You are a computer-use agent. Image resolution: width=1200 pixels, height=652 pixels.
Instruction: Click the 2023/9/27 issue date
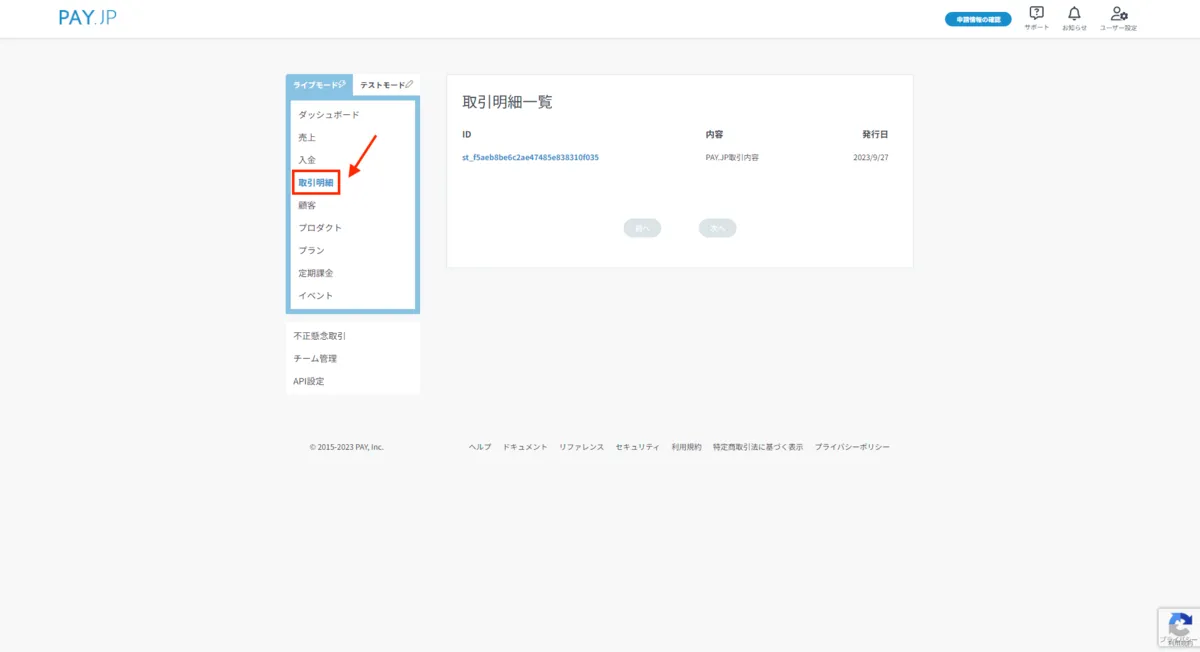(870, 158)
